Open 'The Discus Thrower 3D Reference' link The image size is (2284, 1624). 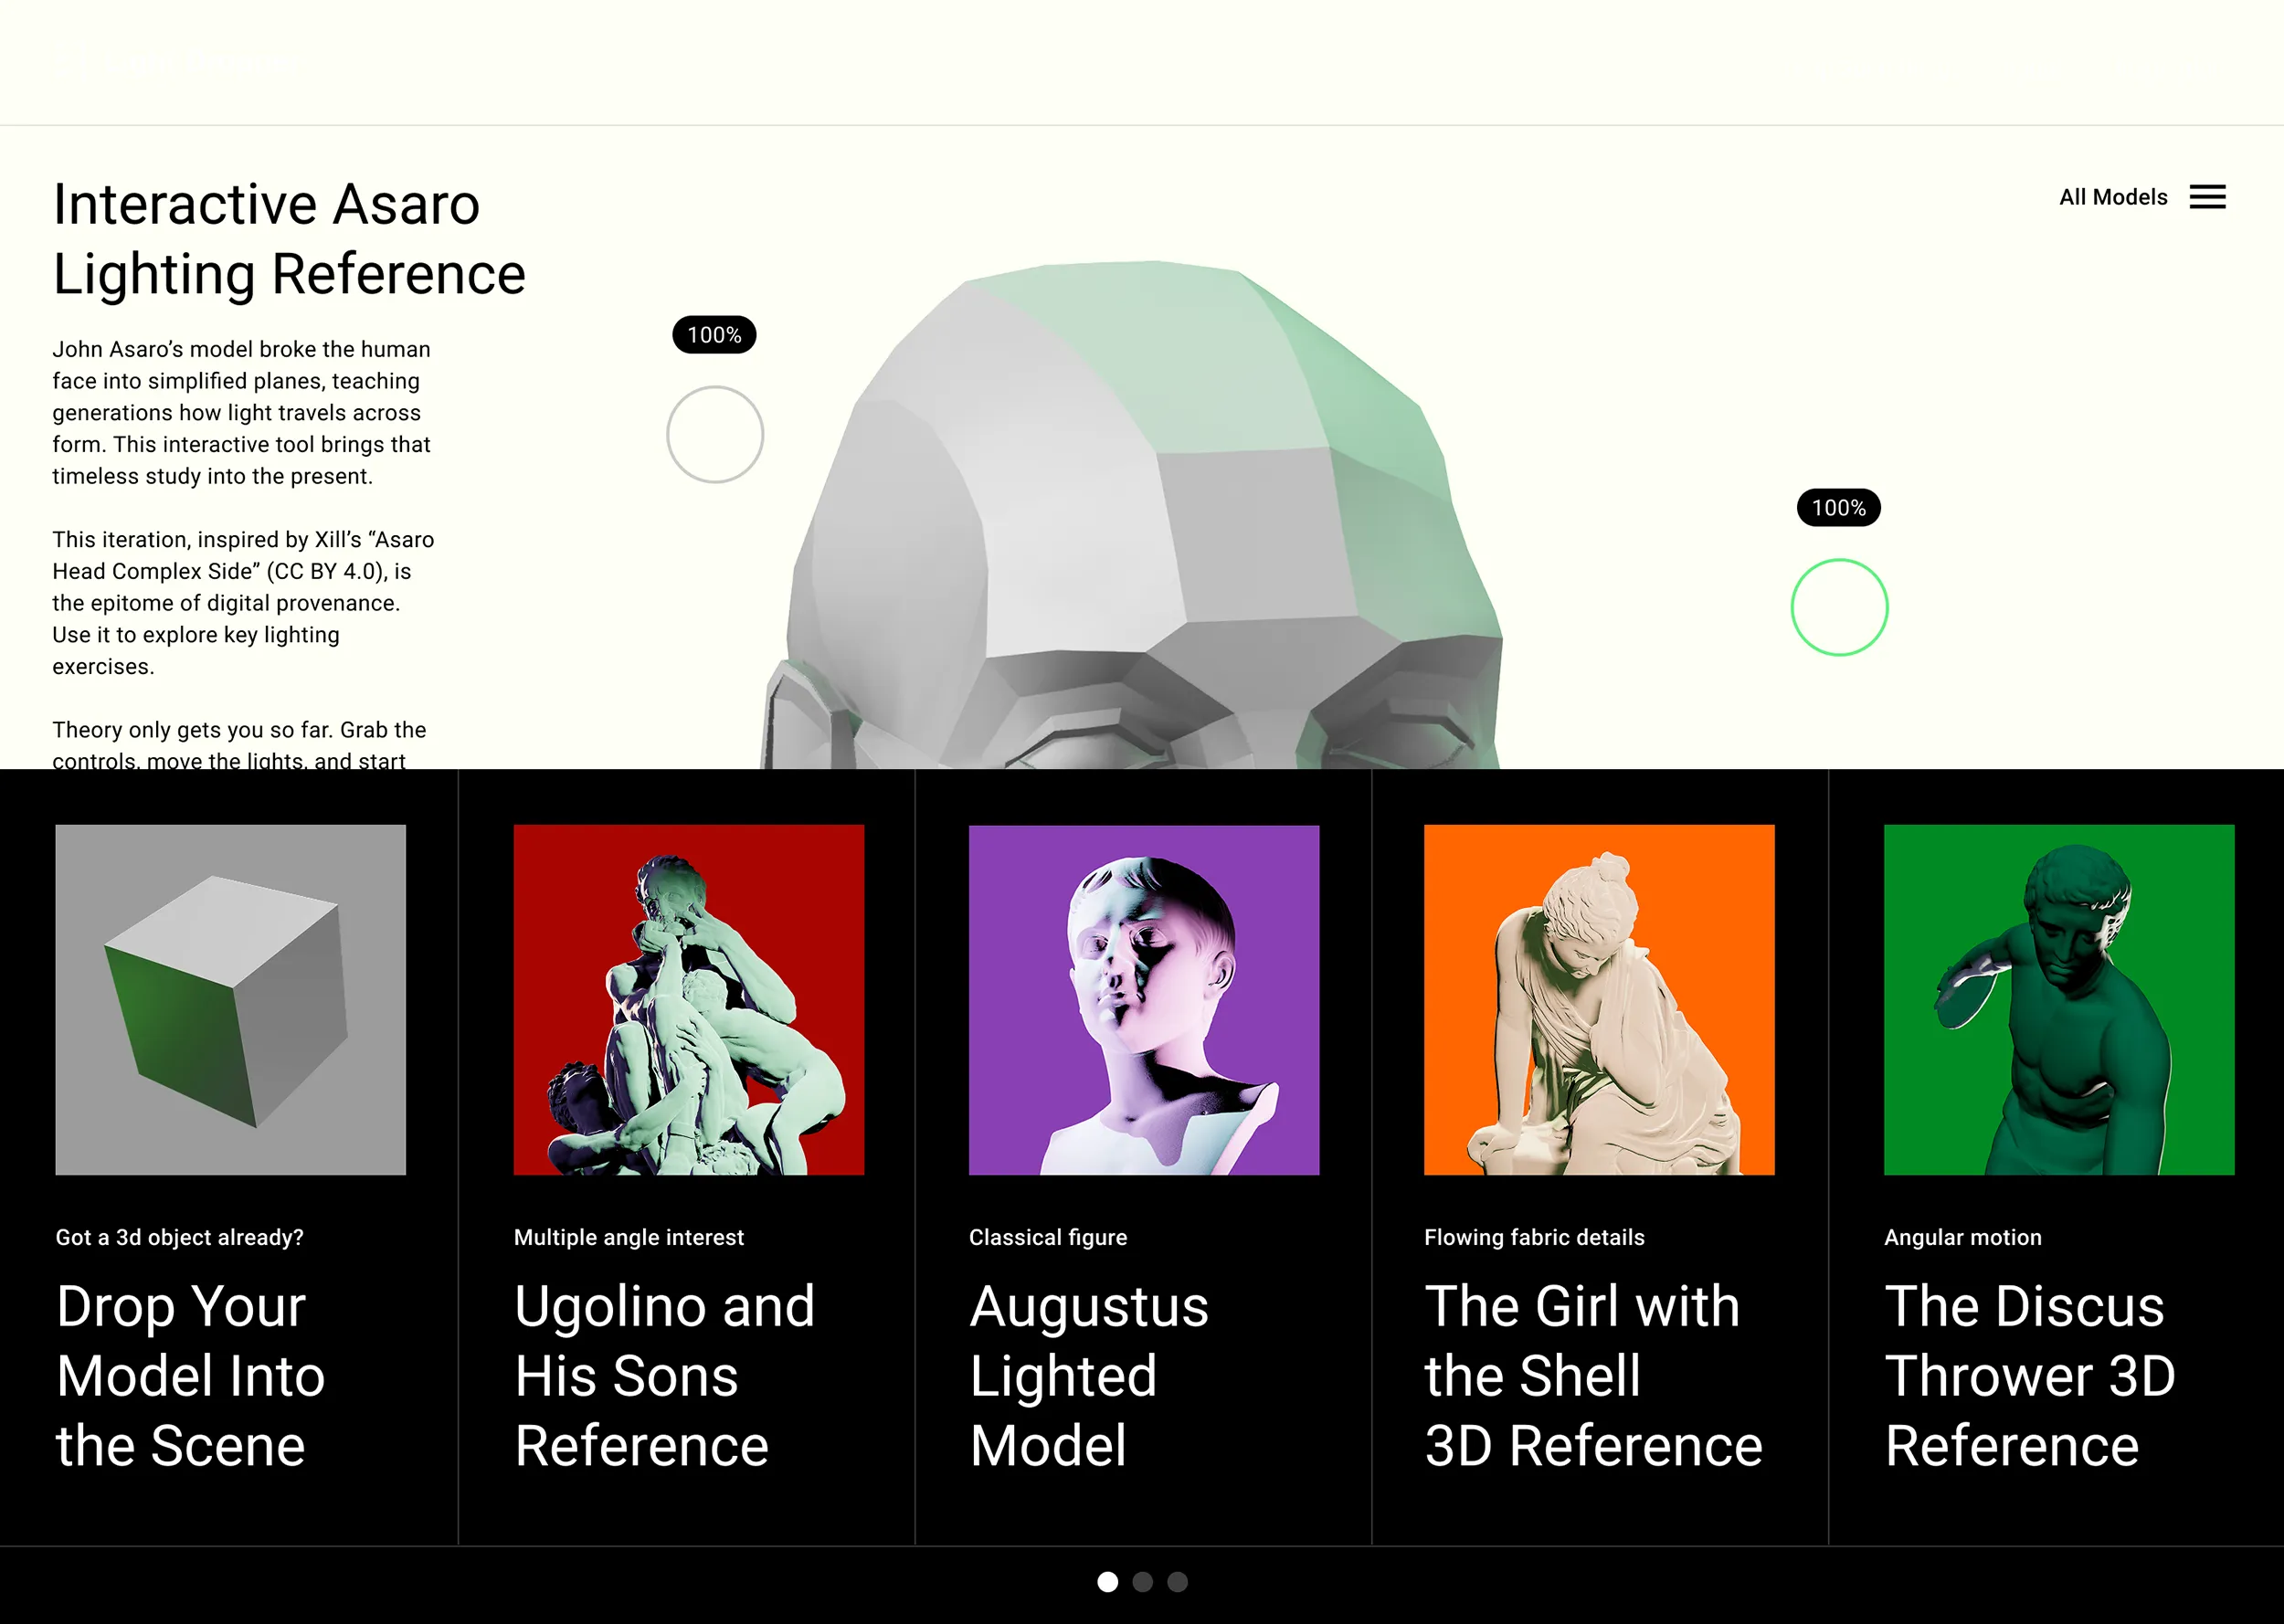[2030, 1375]
